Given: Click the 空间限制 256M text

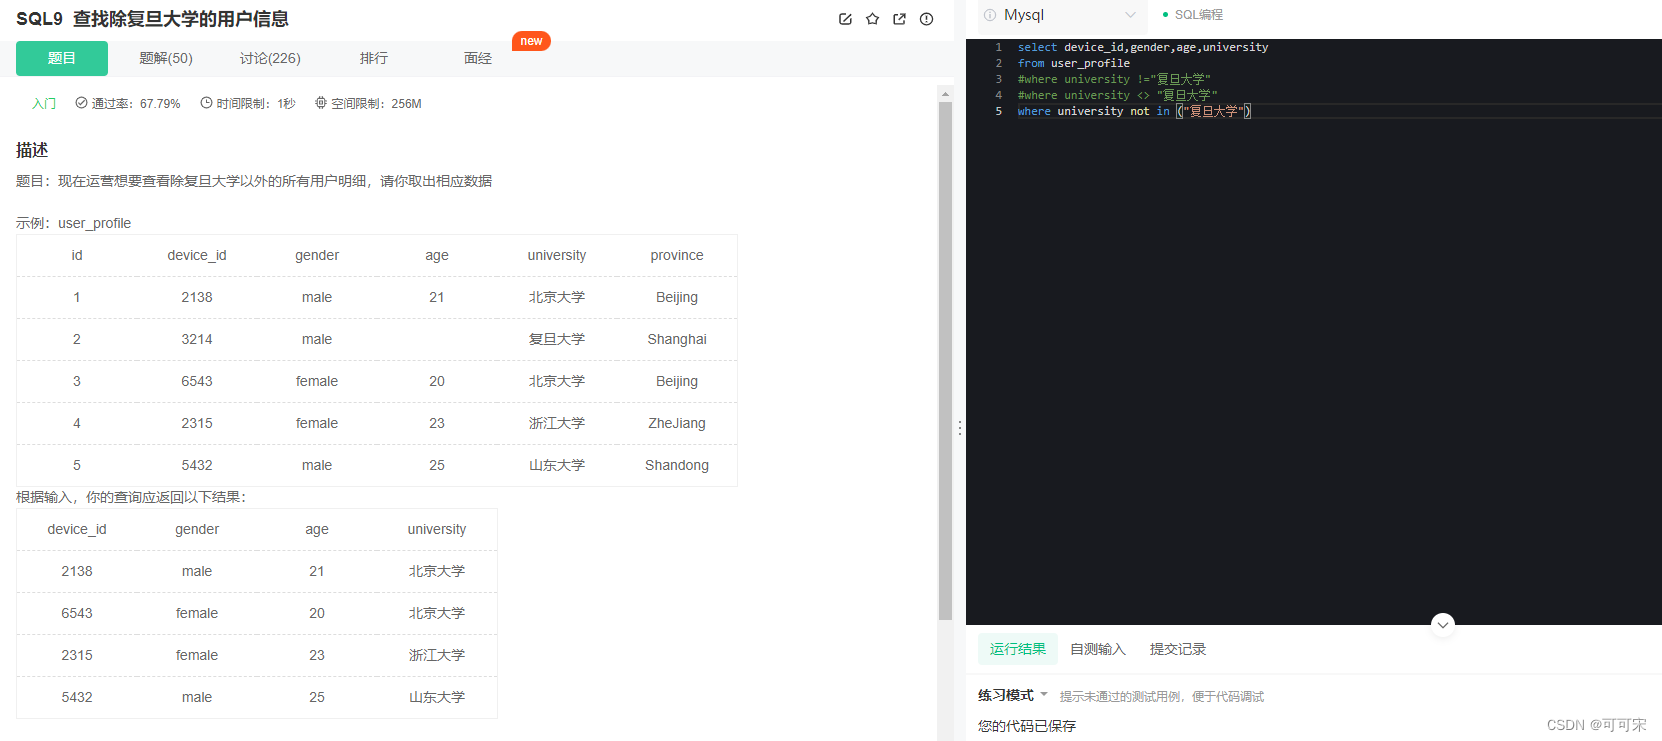Looking at the screenshot, I should tap(376, 104).
